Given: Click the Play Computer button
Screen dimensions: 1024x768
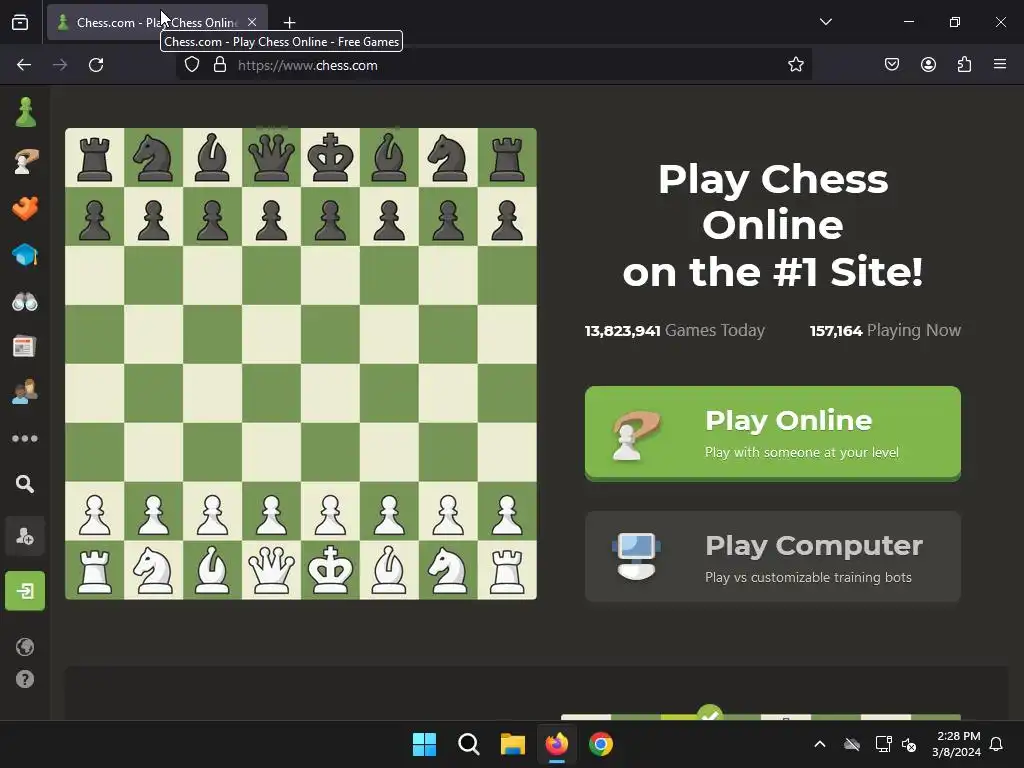Looking at the screenshot, I should 773,556.
